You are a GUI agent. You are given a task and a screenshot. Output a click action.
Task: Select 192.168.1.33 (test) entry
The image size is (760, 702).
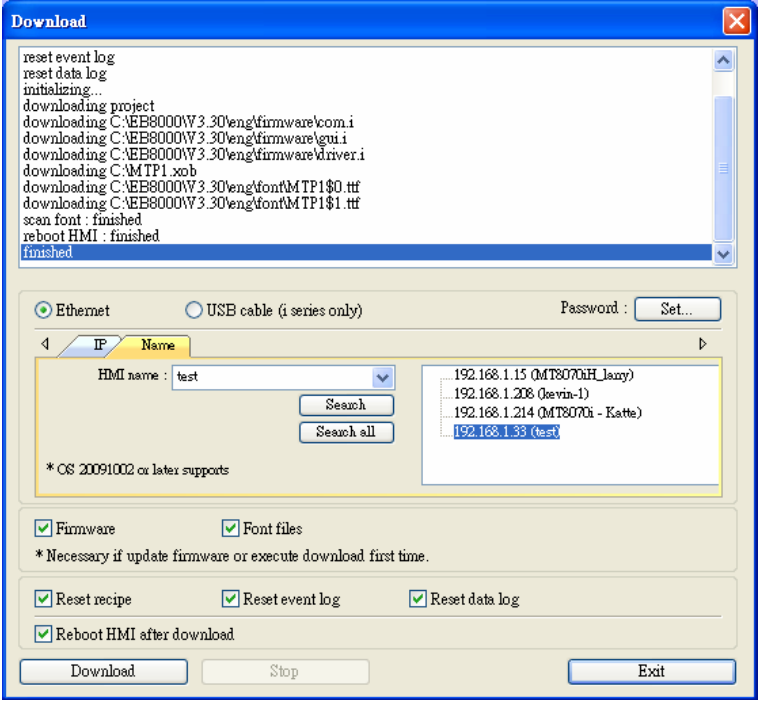click(507, 431)
